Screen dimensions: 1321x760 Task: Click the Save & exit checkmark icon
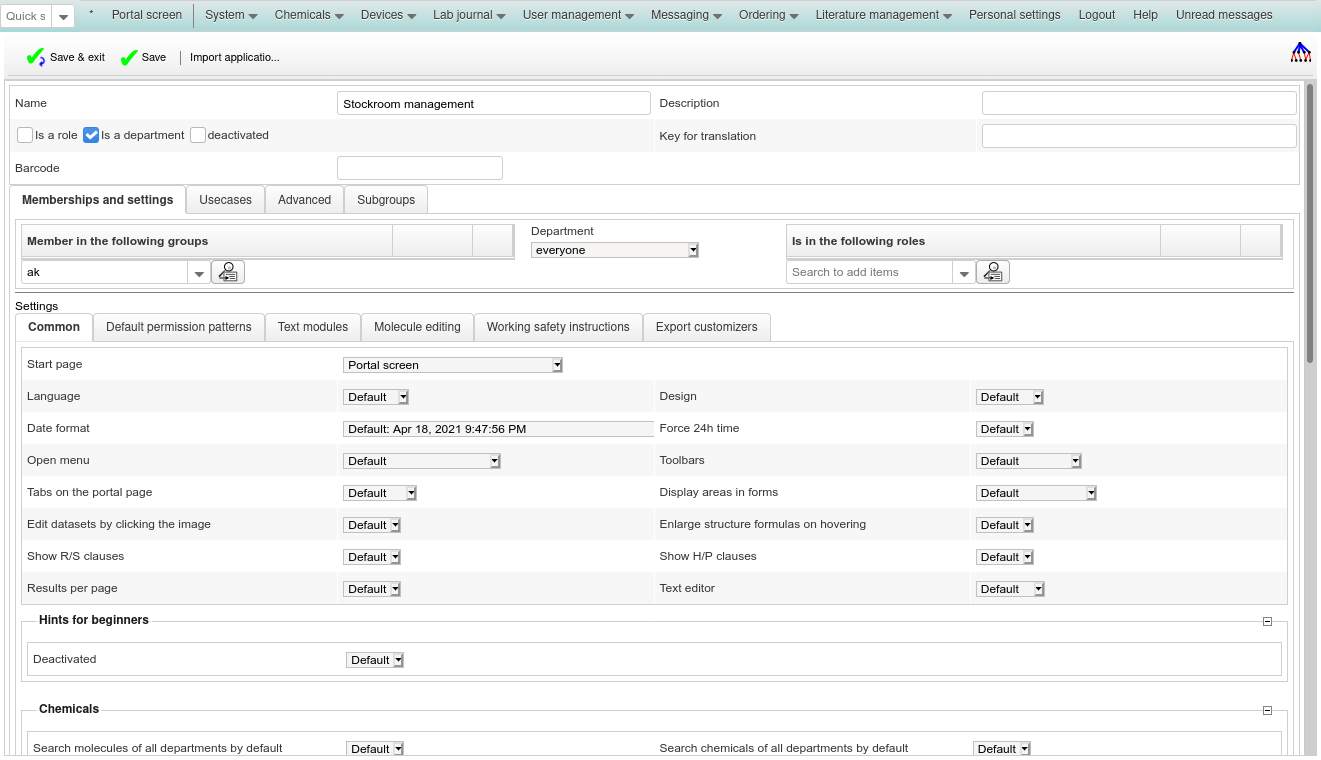[x=36, y=58]
